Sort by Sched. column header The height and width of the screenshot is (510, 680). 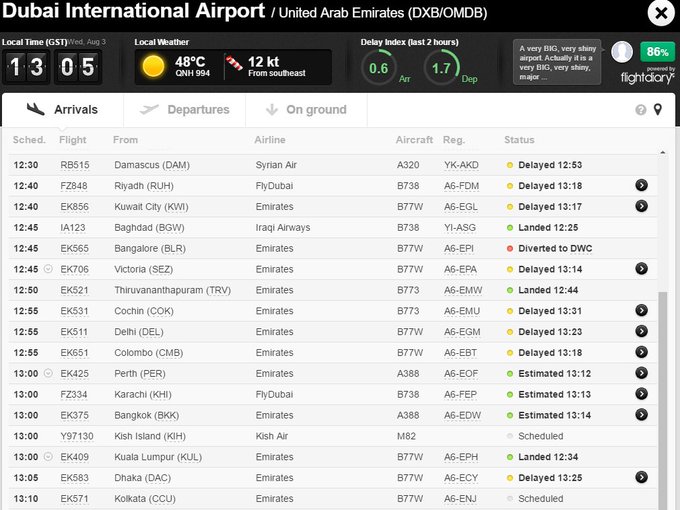point(29,140)
